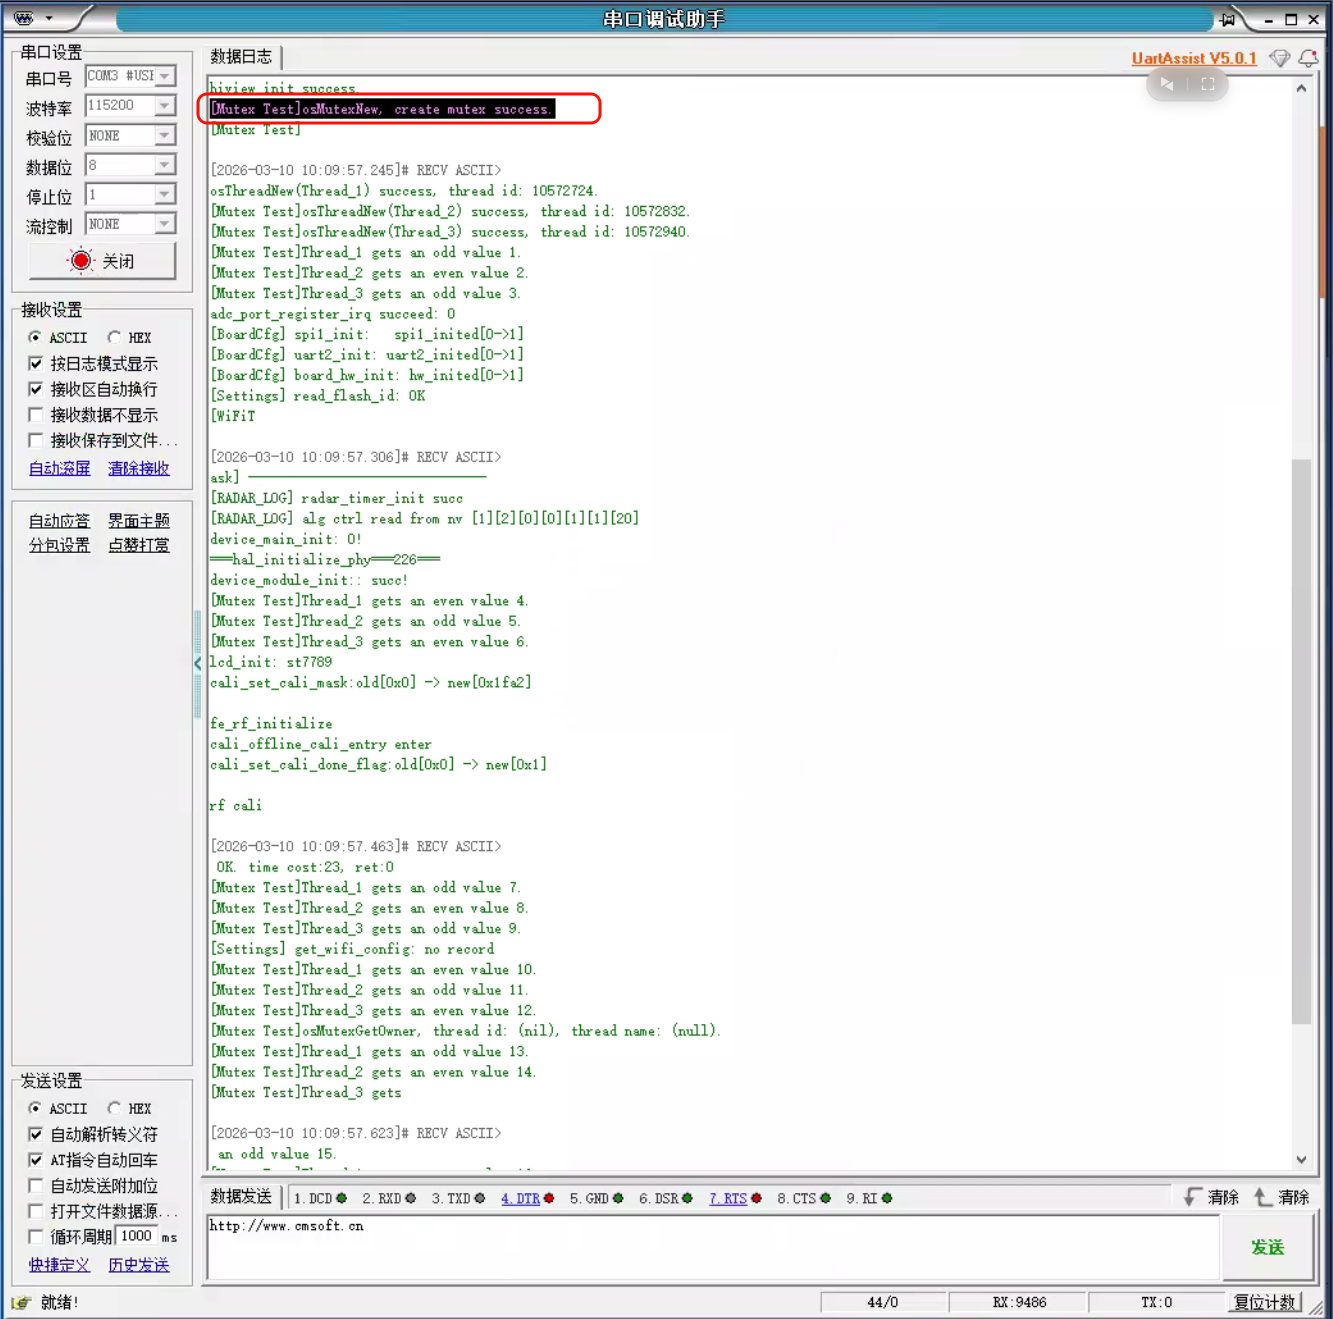Toggle 接收区自动换行 checkbox
Image resolution: width=1333 pixels, height=1319 pixels.
coord(36,389)
